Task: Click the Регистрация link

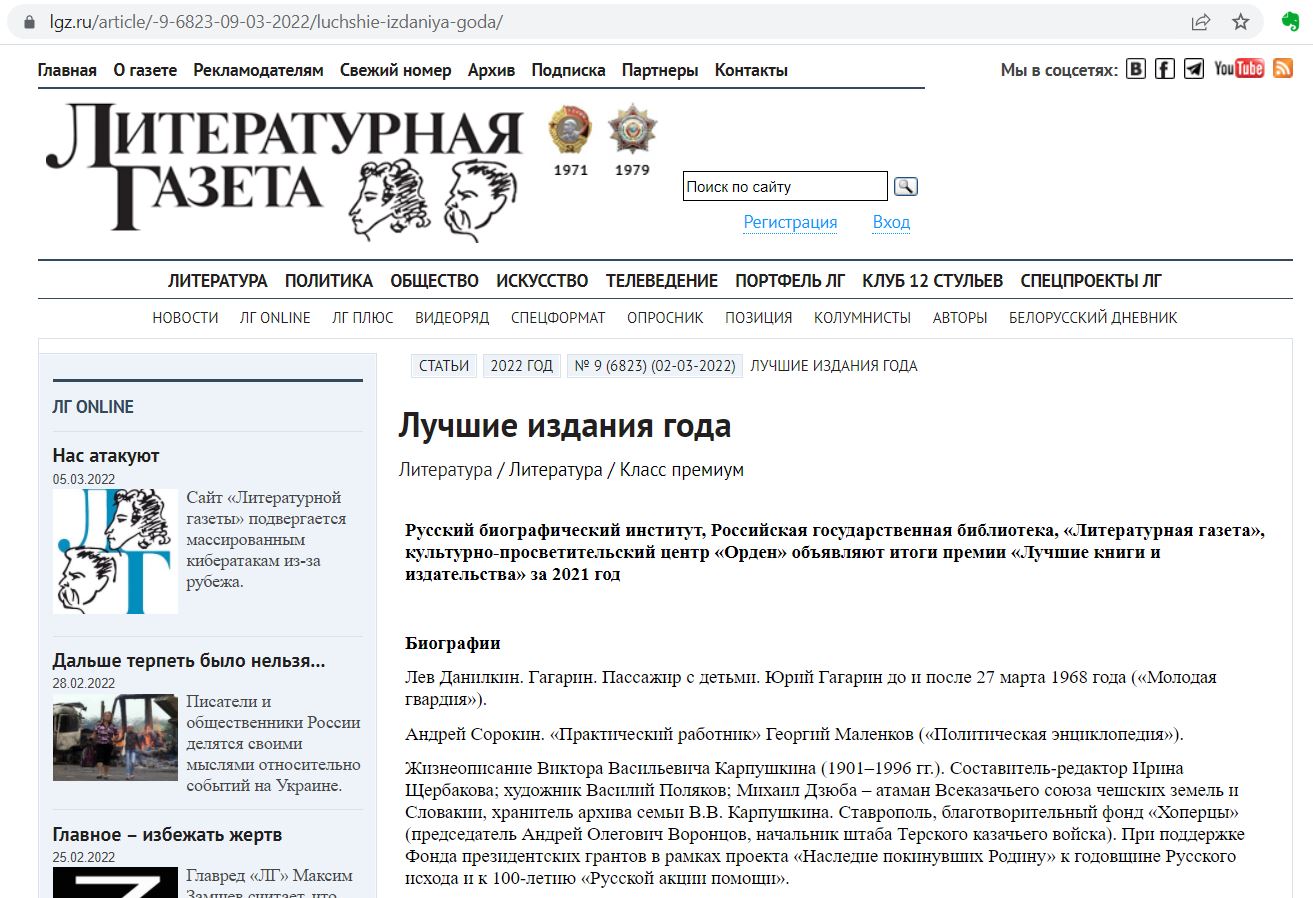Action: pos(790,222)
